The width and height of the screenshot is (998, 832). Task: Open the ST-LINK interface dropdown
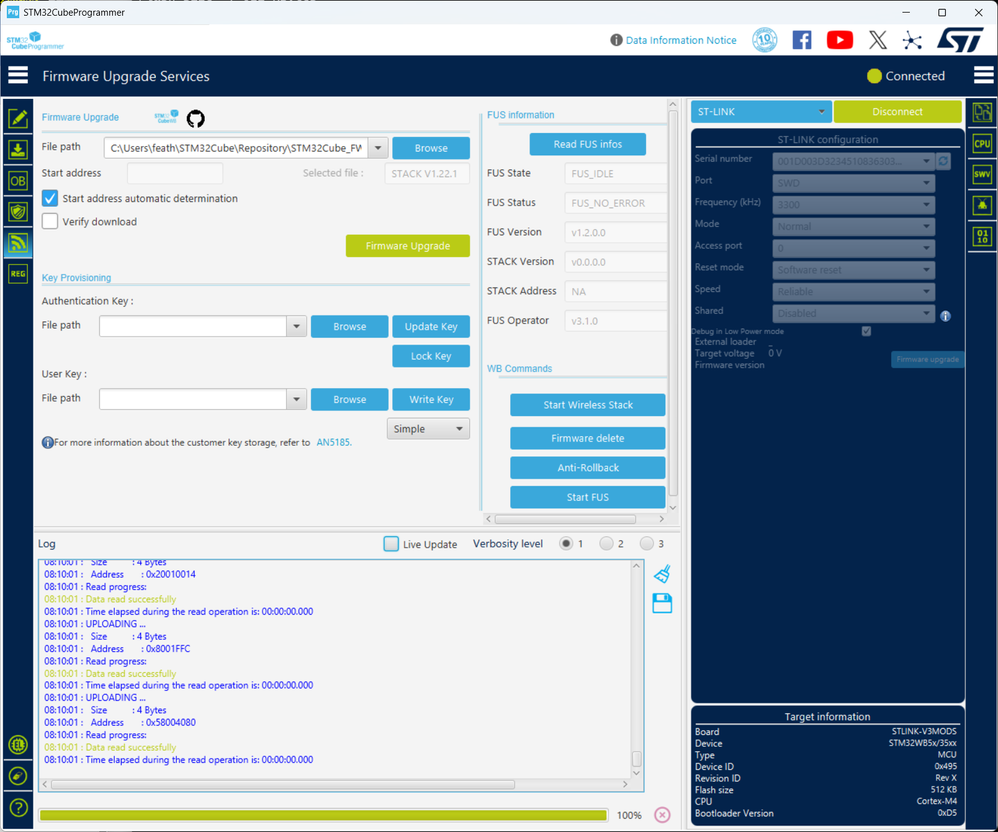point(760,112)
